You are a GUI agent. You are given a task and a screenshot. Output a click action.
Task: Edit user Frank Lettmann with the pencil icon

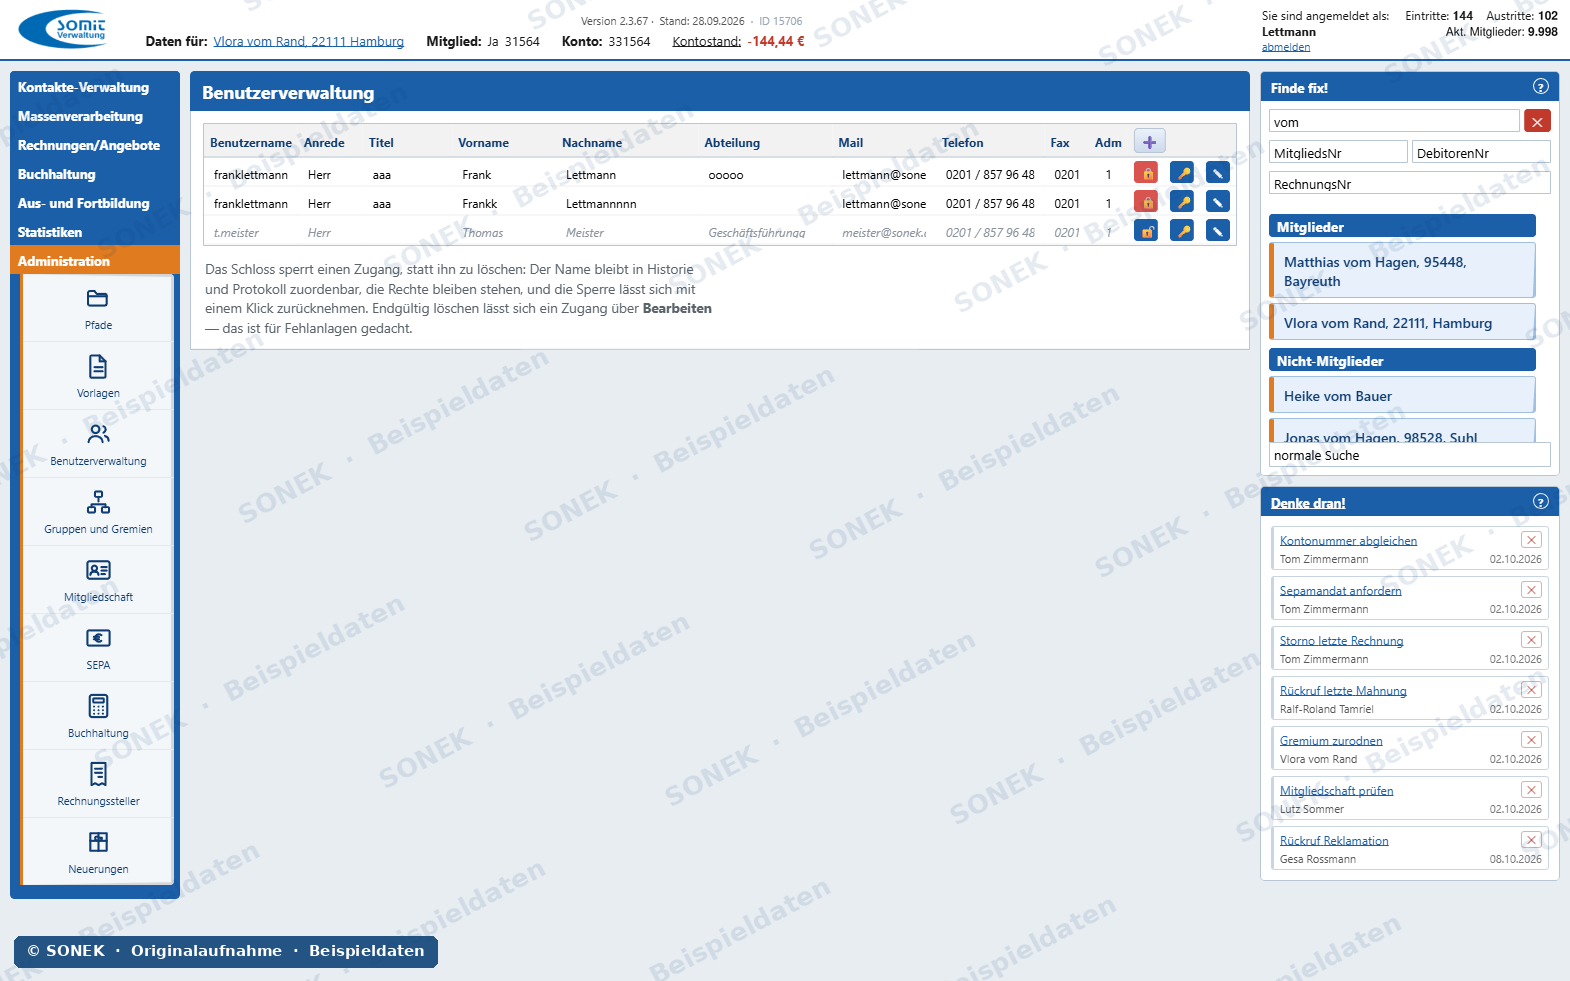pyautogui.click(x=1218, y=173)
